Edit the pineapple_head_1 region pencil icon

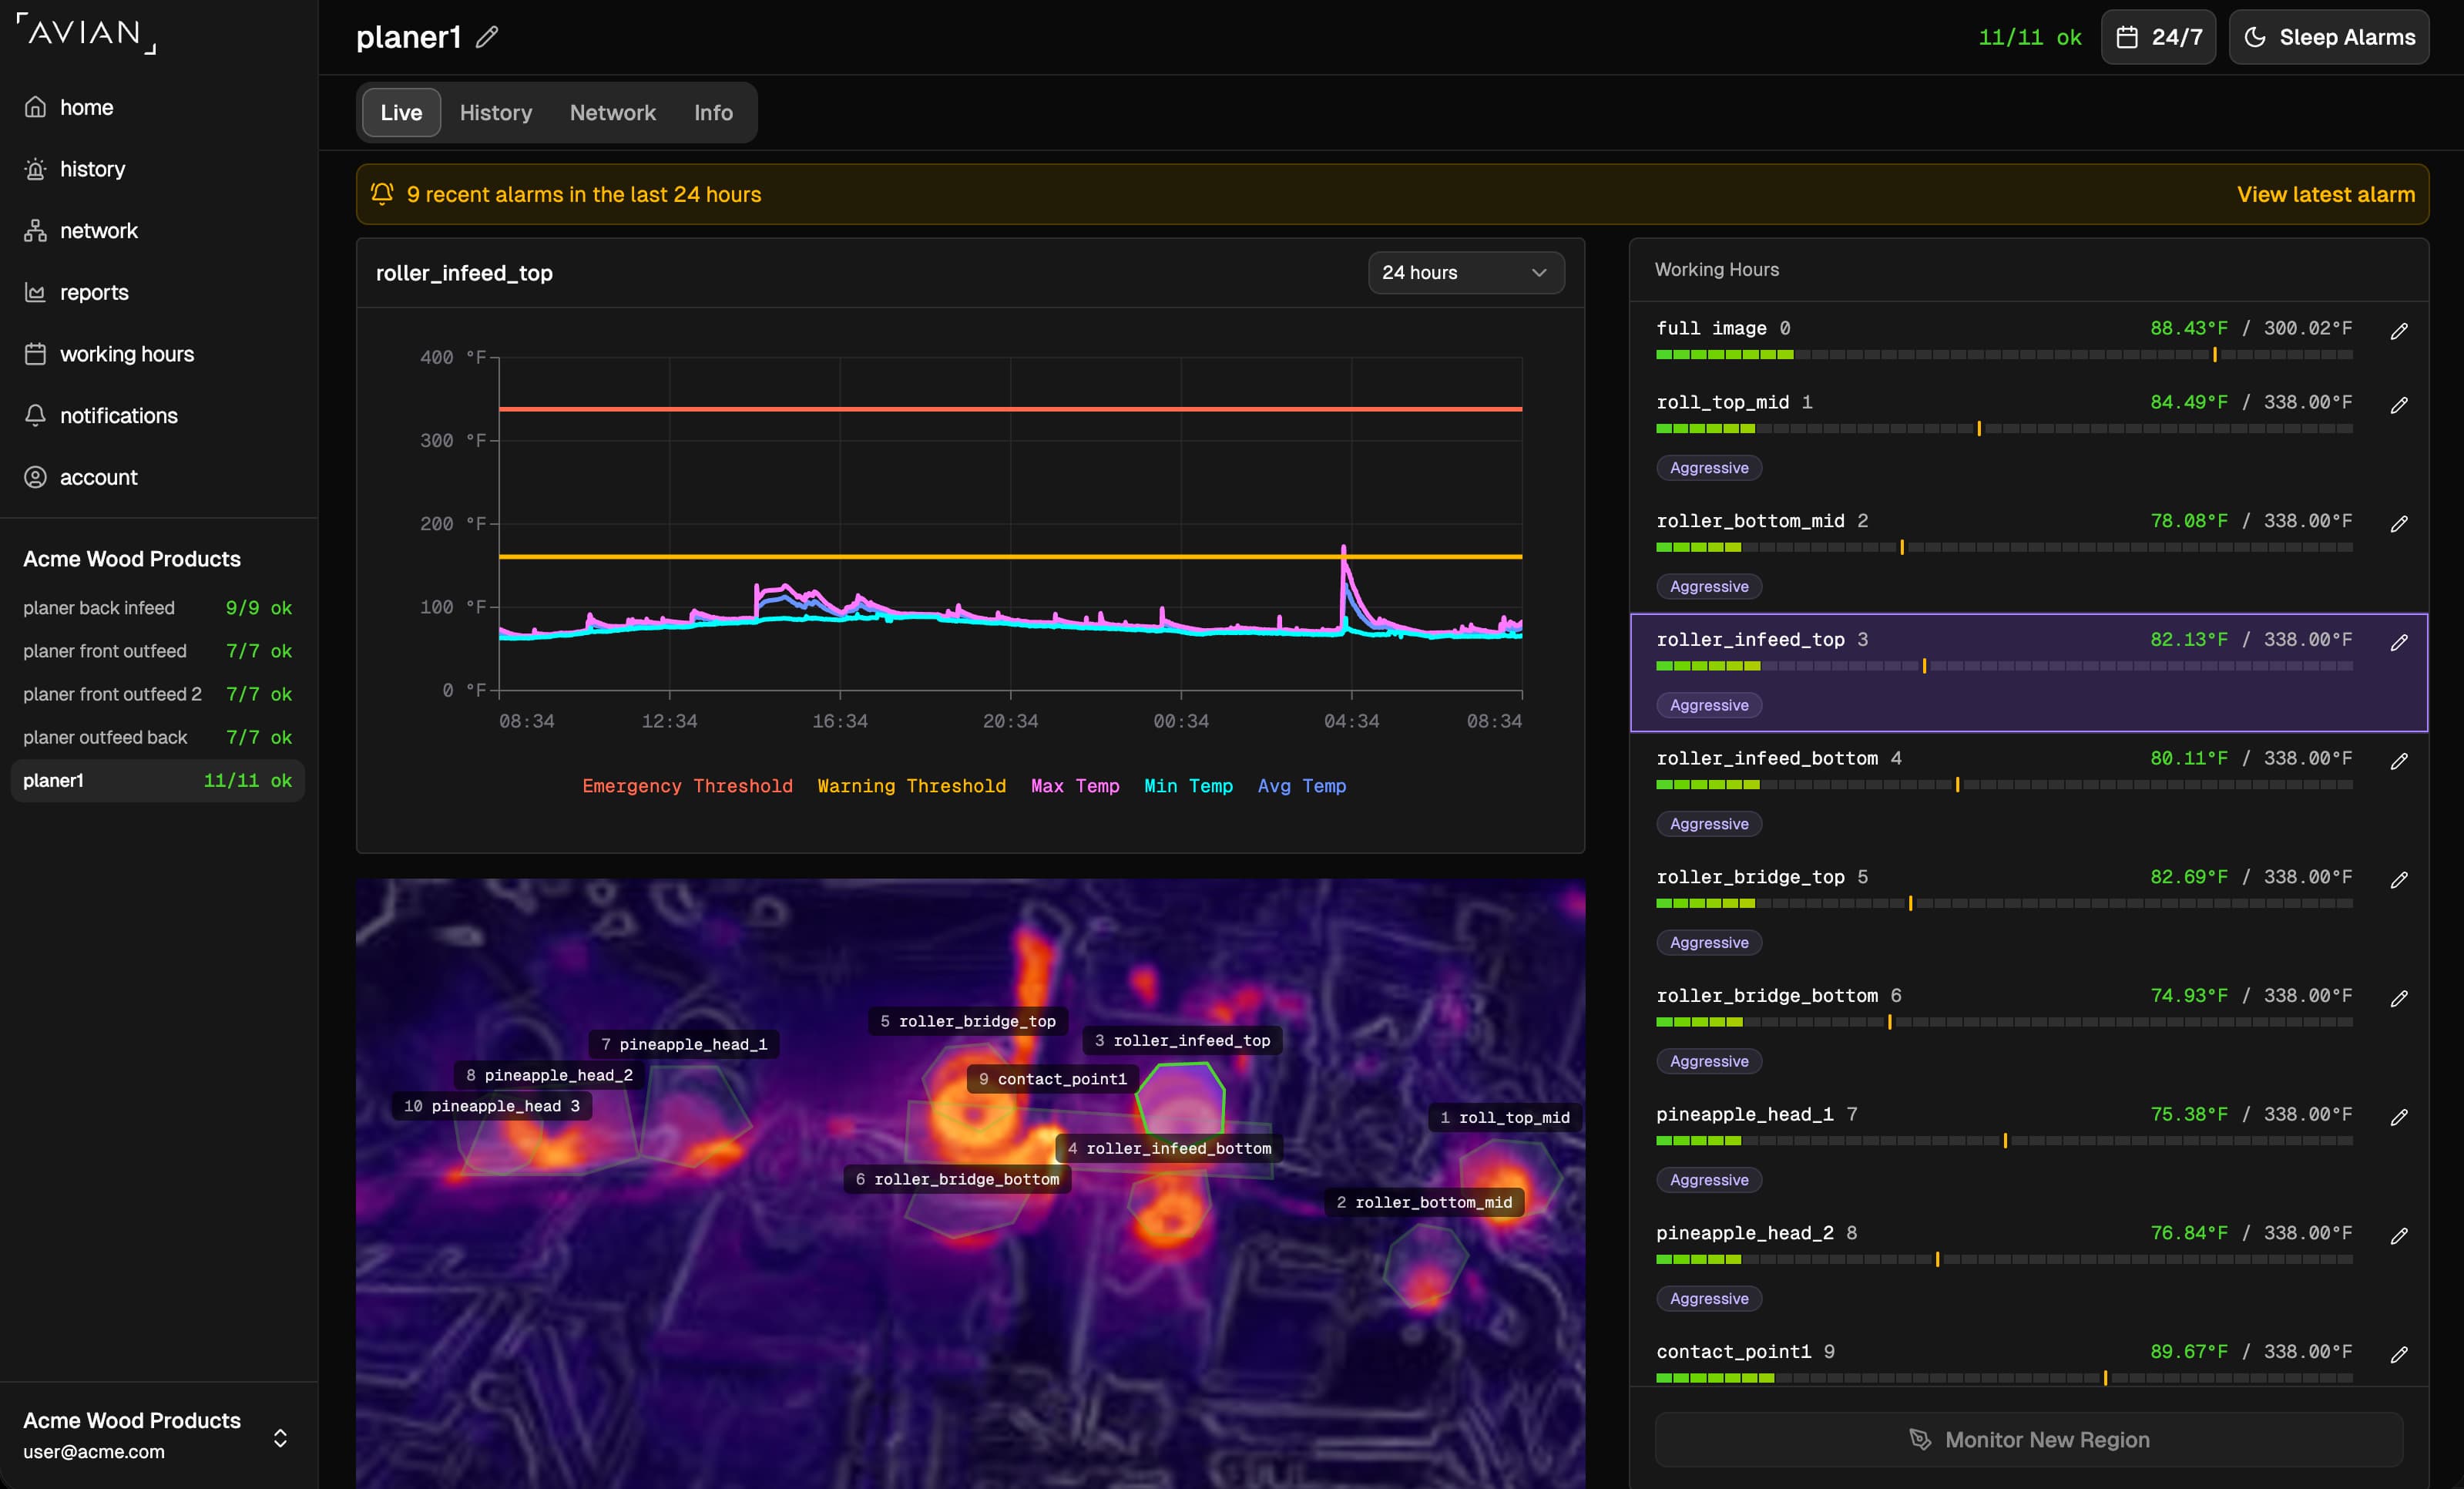coord(2399,1118)
